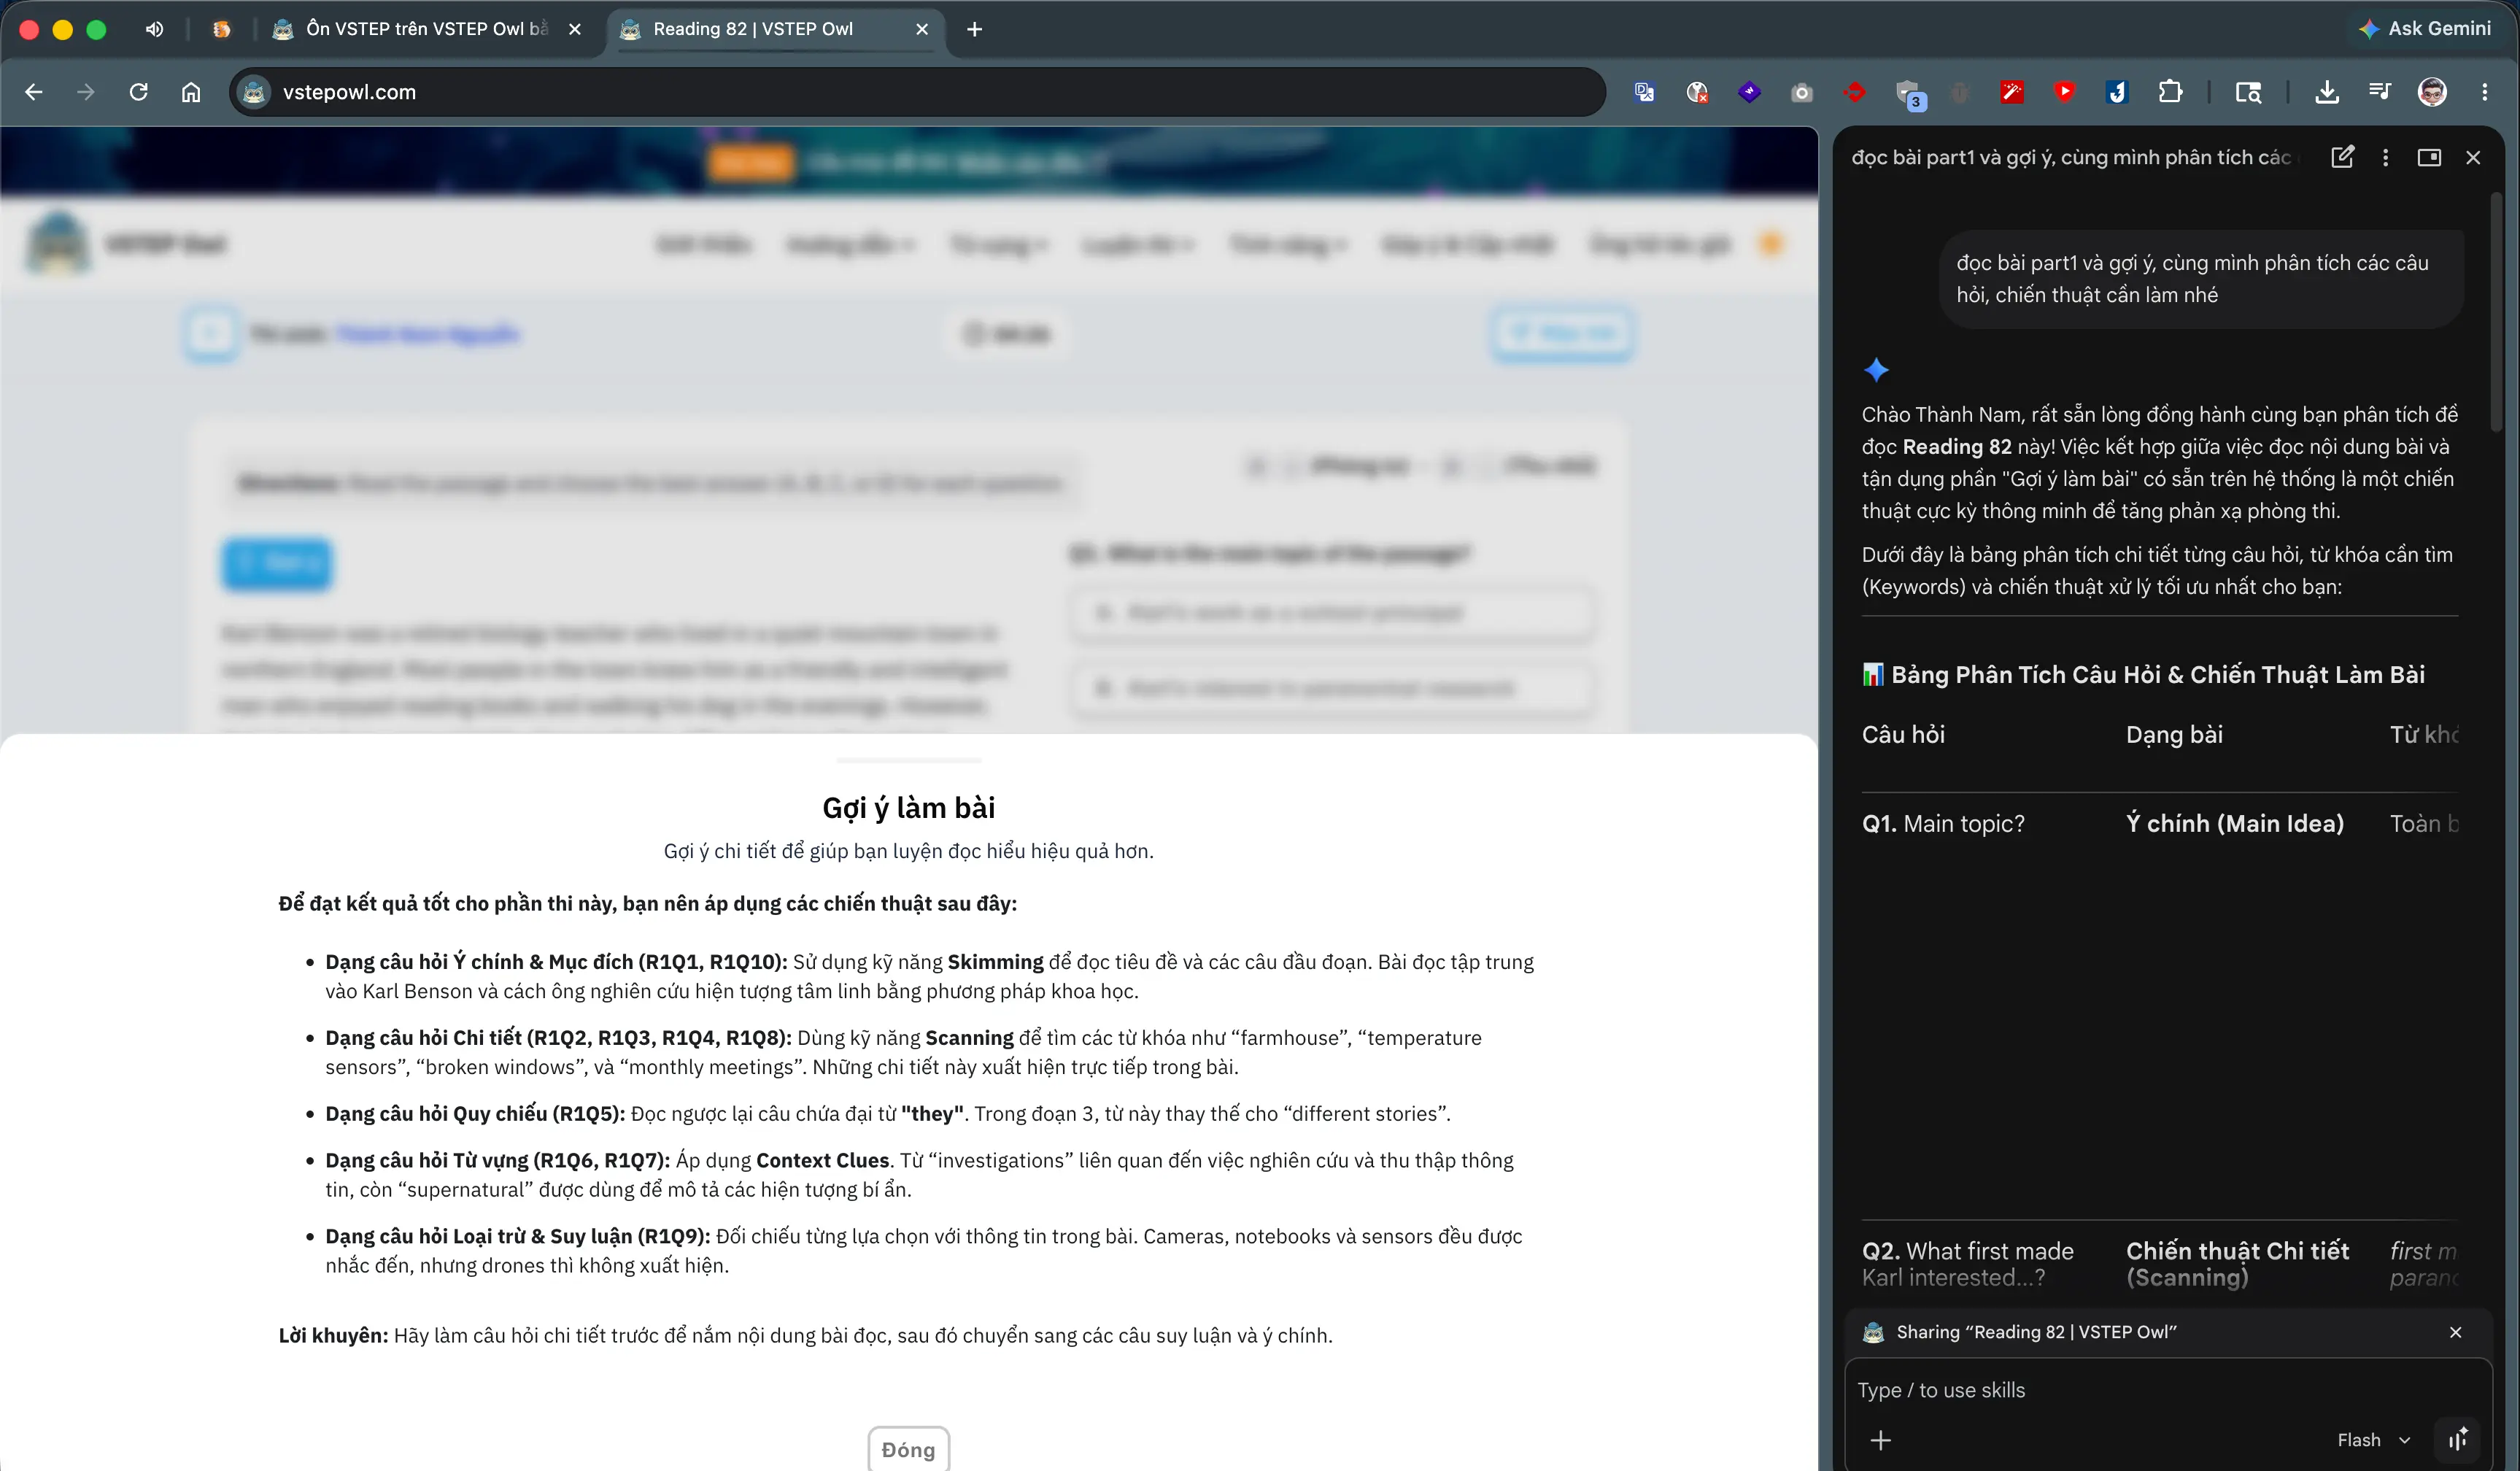Click the 'Câu hỏi' column header

[x=1903, y=735]
